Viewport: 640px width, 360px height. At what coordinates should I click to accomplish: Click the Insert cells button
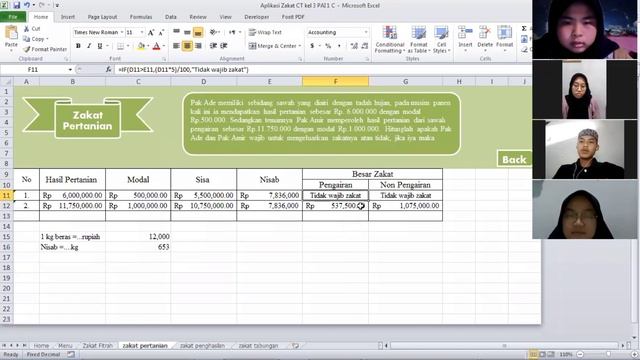click(x=465, y=38)
